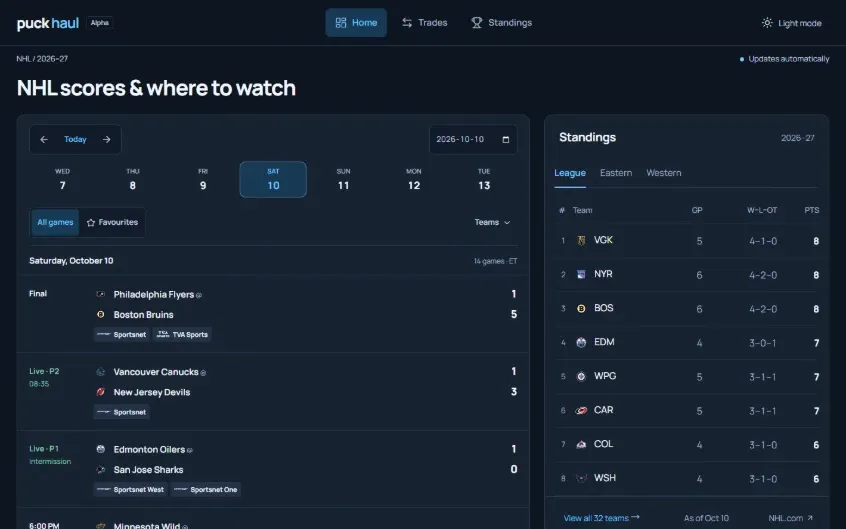Viewport: 846px width, 529px height.
Task: Click the Sportsnet One broadcaster badge
Action: (x=206, y=490)
